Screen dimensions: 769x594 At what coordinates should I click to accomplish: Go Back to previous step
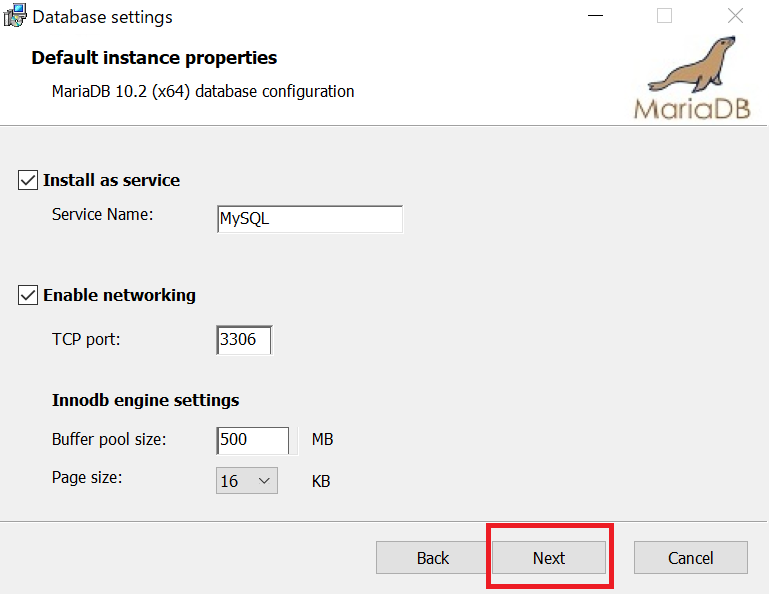click(x=433, y=558)
